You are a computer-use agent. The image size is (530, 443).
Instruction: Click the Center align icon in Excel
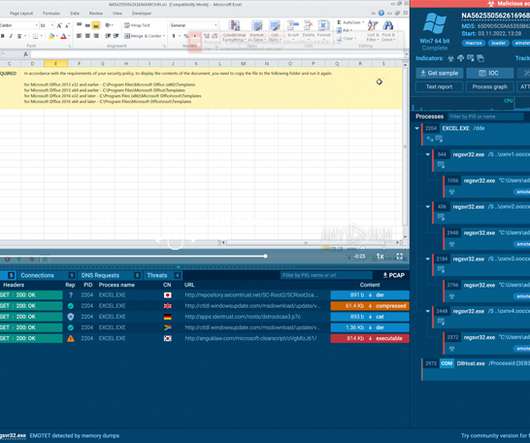88,36
